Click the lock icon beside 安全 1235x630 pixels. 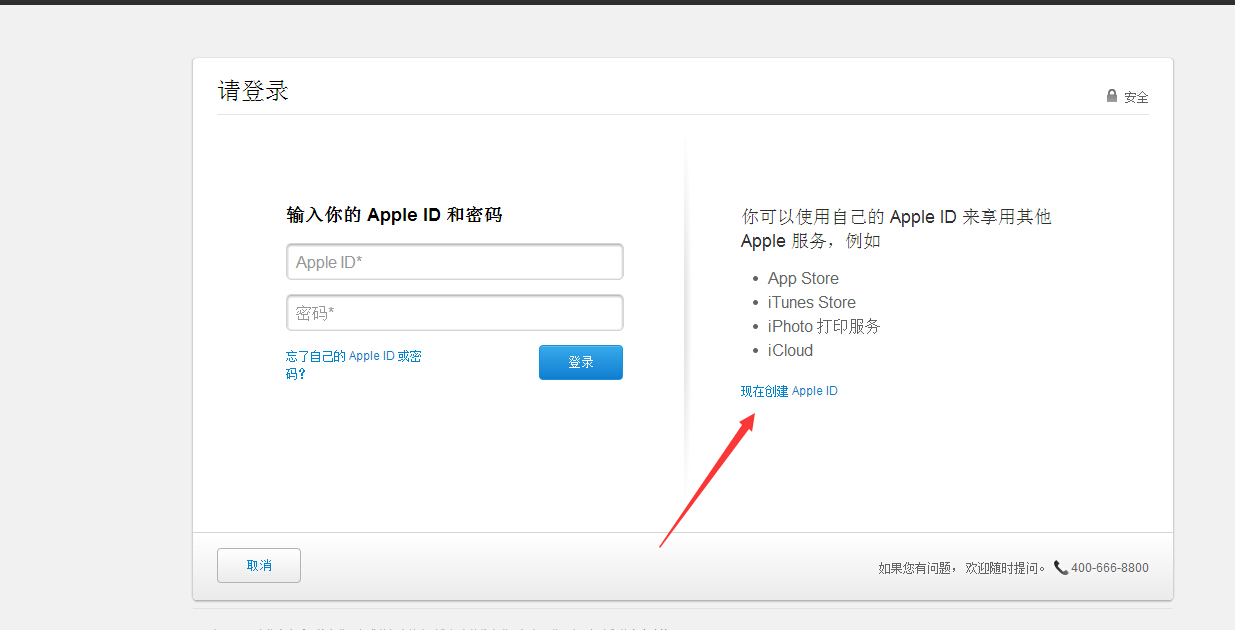click(1112, 96)
